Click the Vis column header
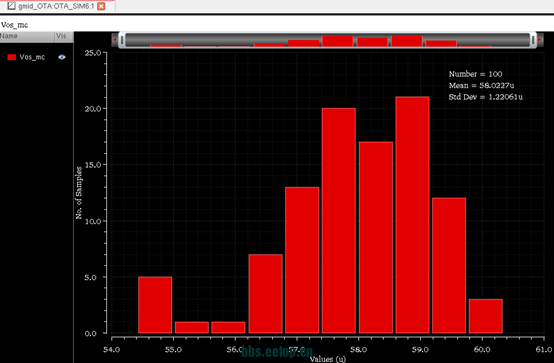Image resolution: width=554 pixels, height=363 pixels. (x=64, y=36)
